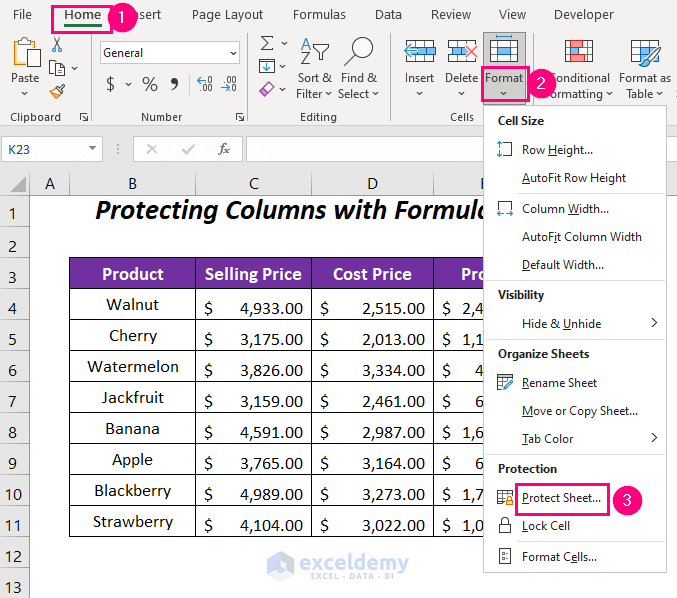
Task: Apply Comma Style format
Action: (x=174, y=84)
